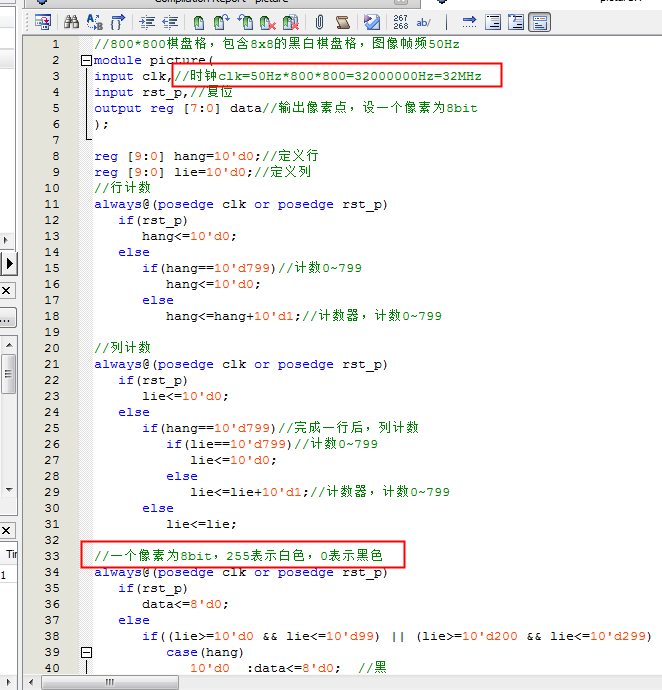Jump to the next bookmark
Screen dimensions: 662x690
coord(222,22)
